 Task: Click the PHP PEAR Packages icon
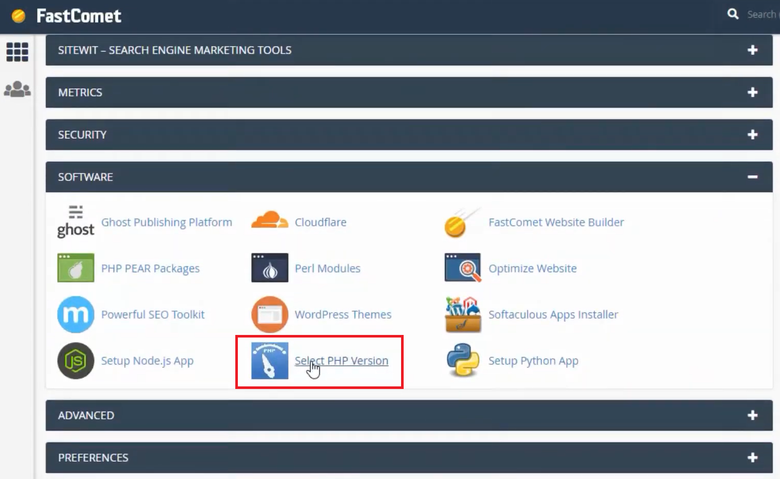(x=75, y=268)
